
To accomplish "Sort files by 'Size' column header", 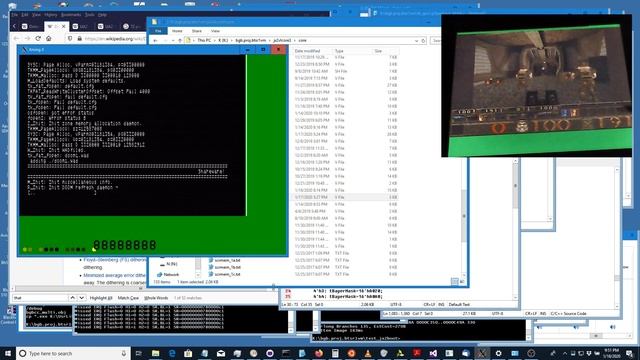I will tap(378, 51).
